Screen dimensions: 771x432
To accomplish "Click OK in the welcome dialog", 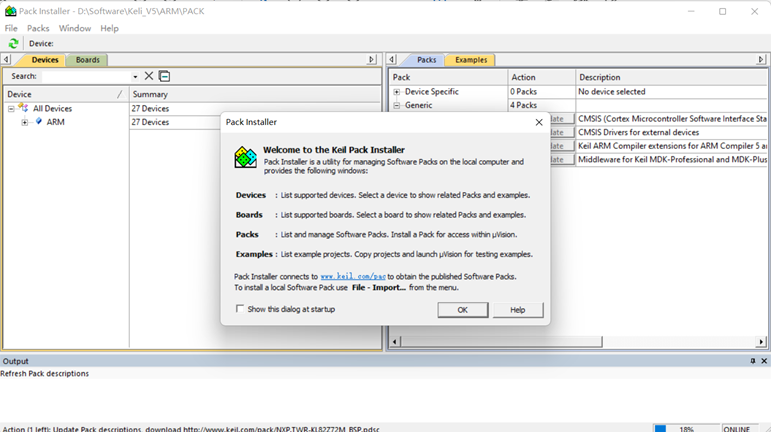I will (x=463, y=310).
